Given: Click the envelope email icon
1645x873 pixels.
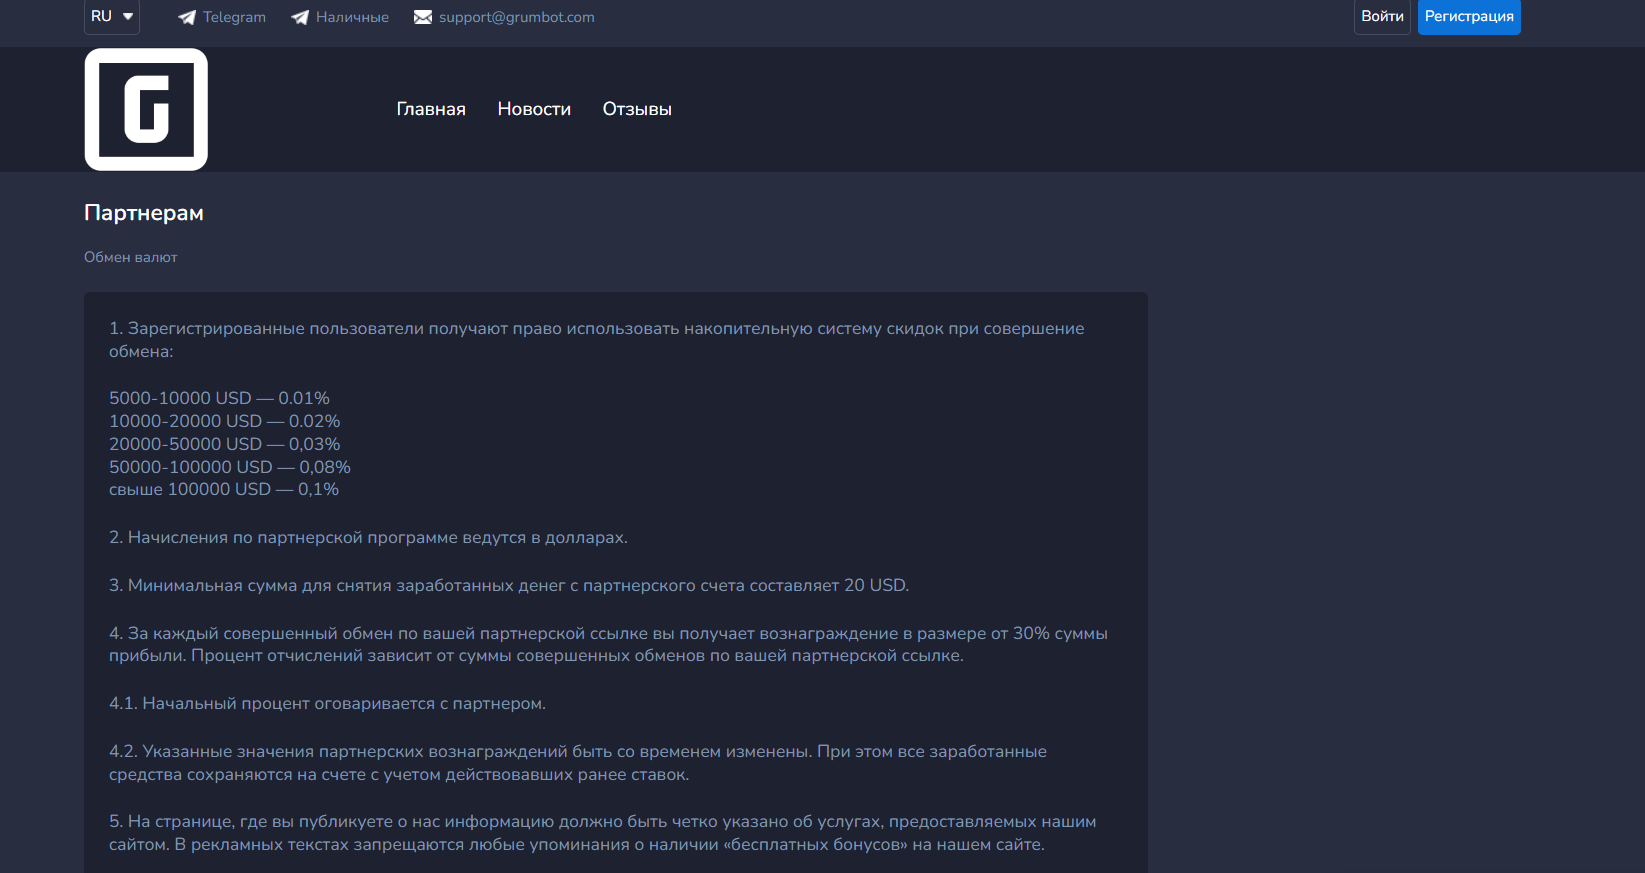Looking at the screenshot, I should 423,17.
